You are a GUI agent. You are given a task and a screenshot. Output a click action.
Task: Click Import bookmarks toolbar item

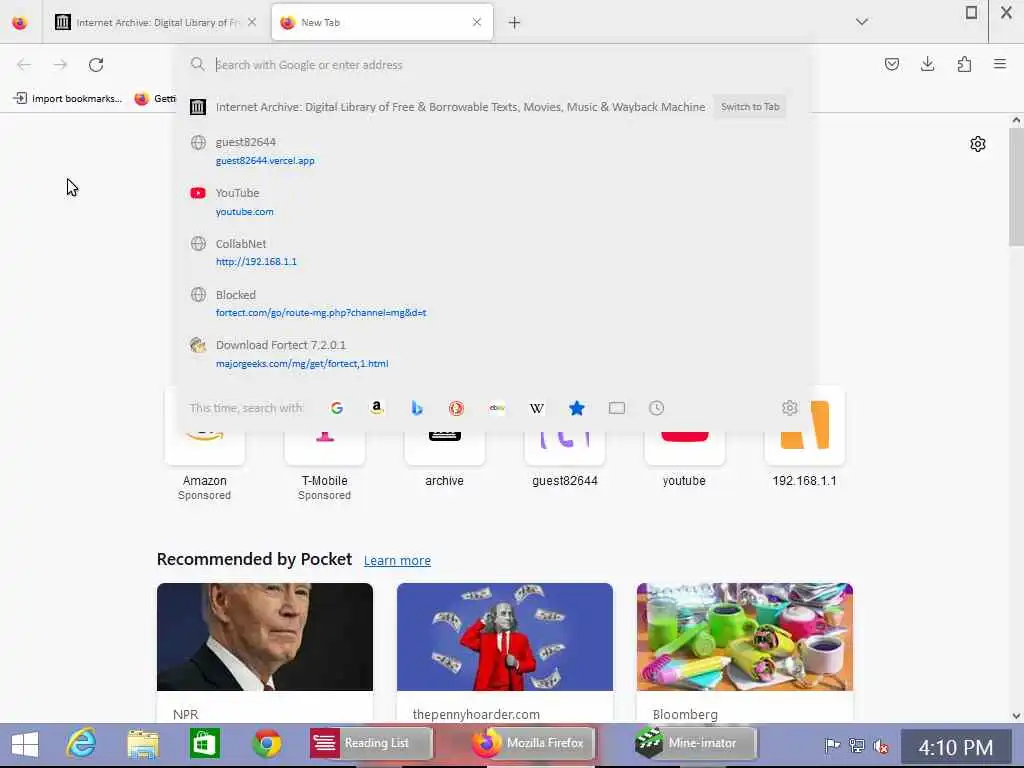(x=67, y=99)
